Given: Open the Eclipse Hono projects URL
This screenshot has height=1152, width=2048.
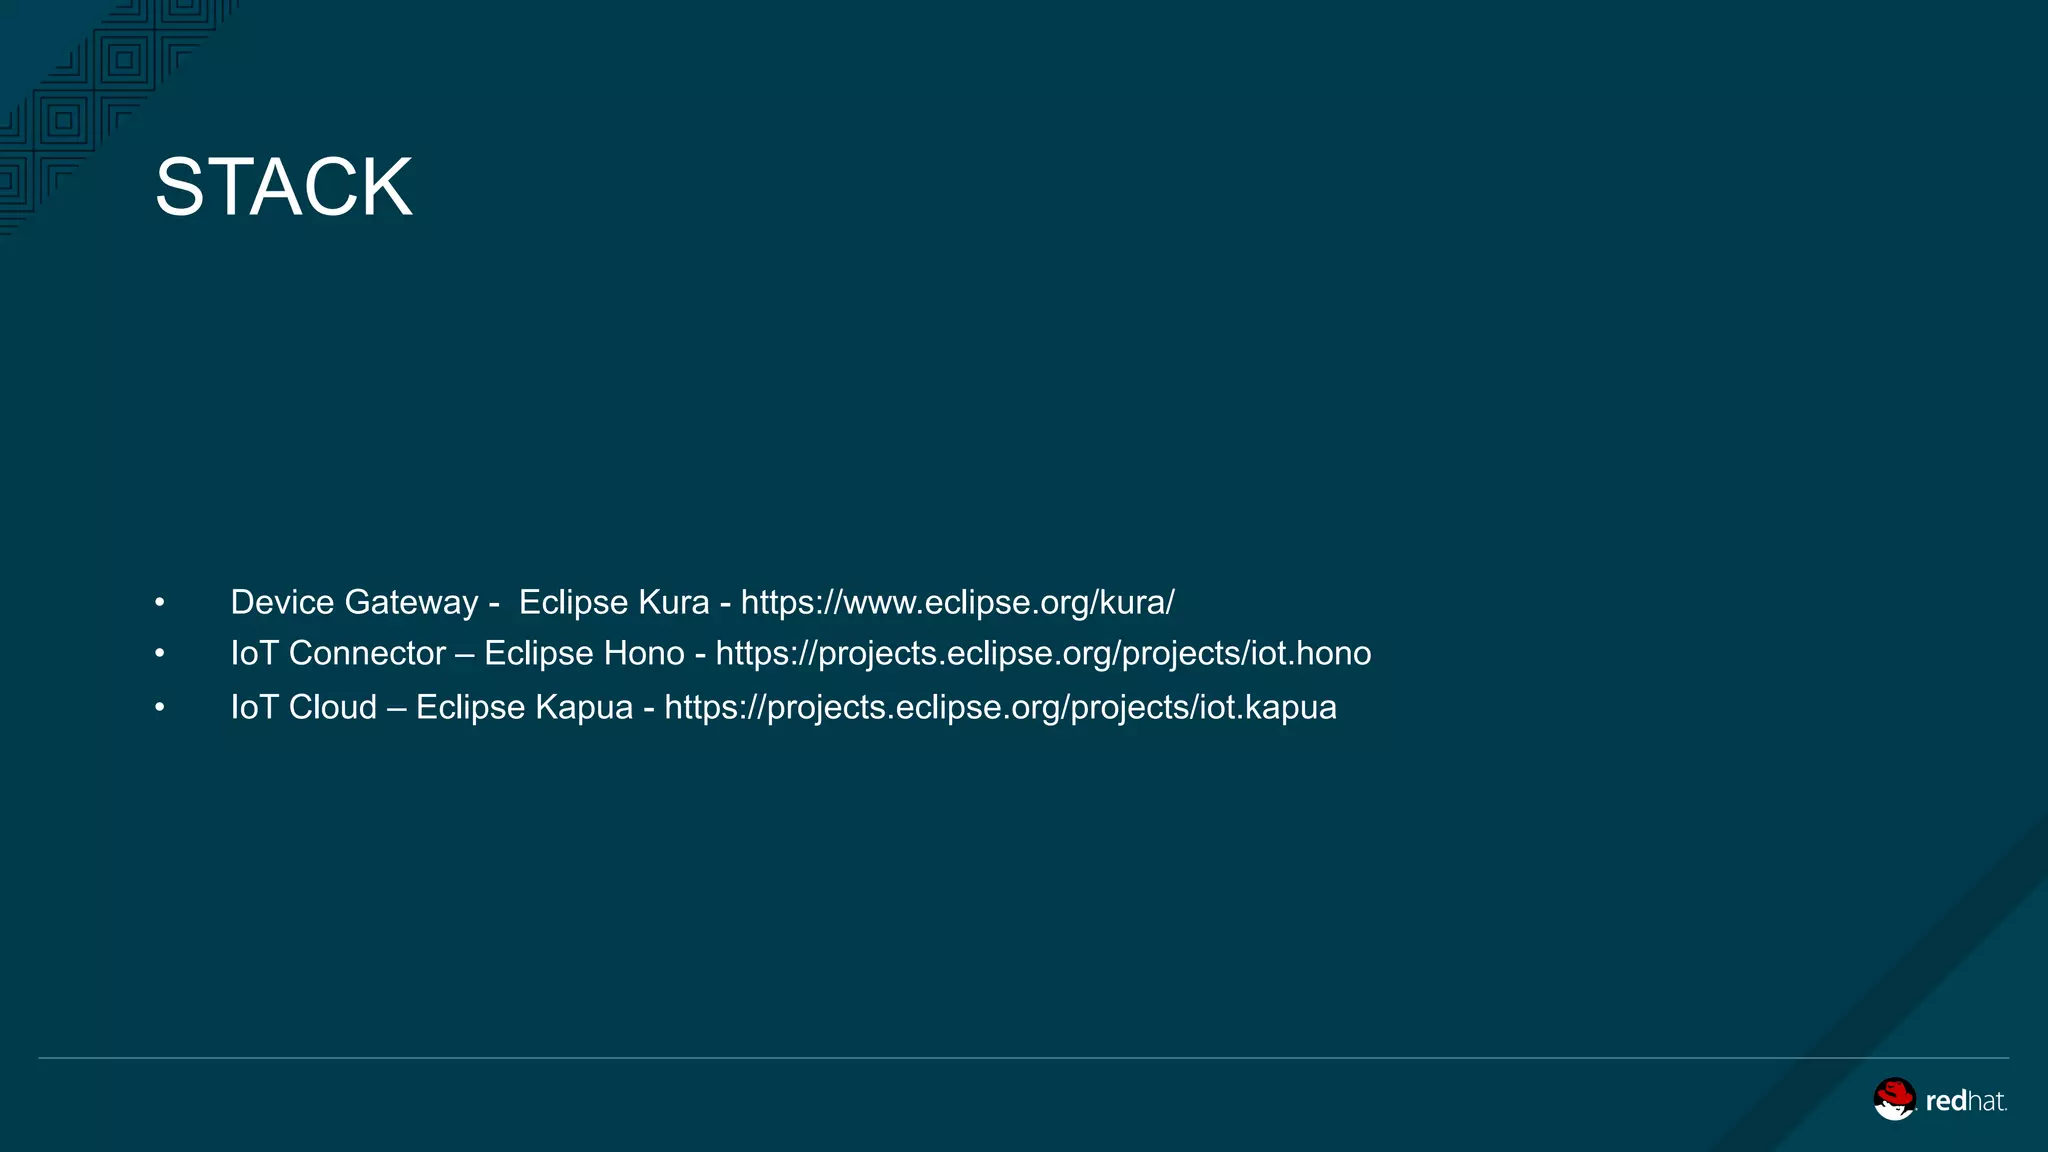Looking at the screenshot, I should [1043, 654].
